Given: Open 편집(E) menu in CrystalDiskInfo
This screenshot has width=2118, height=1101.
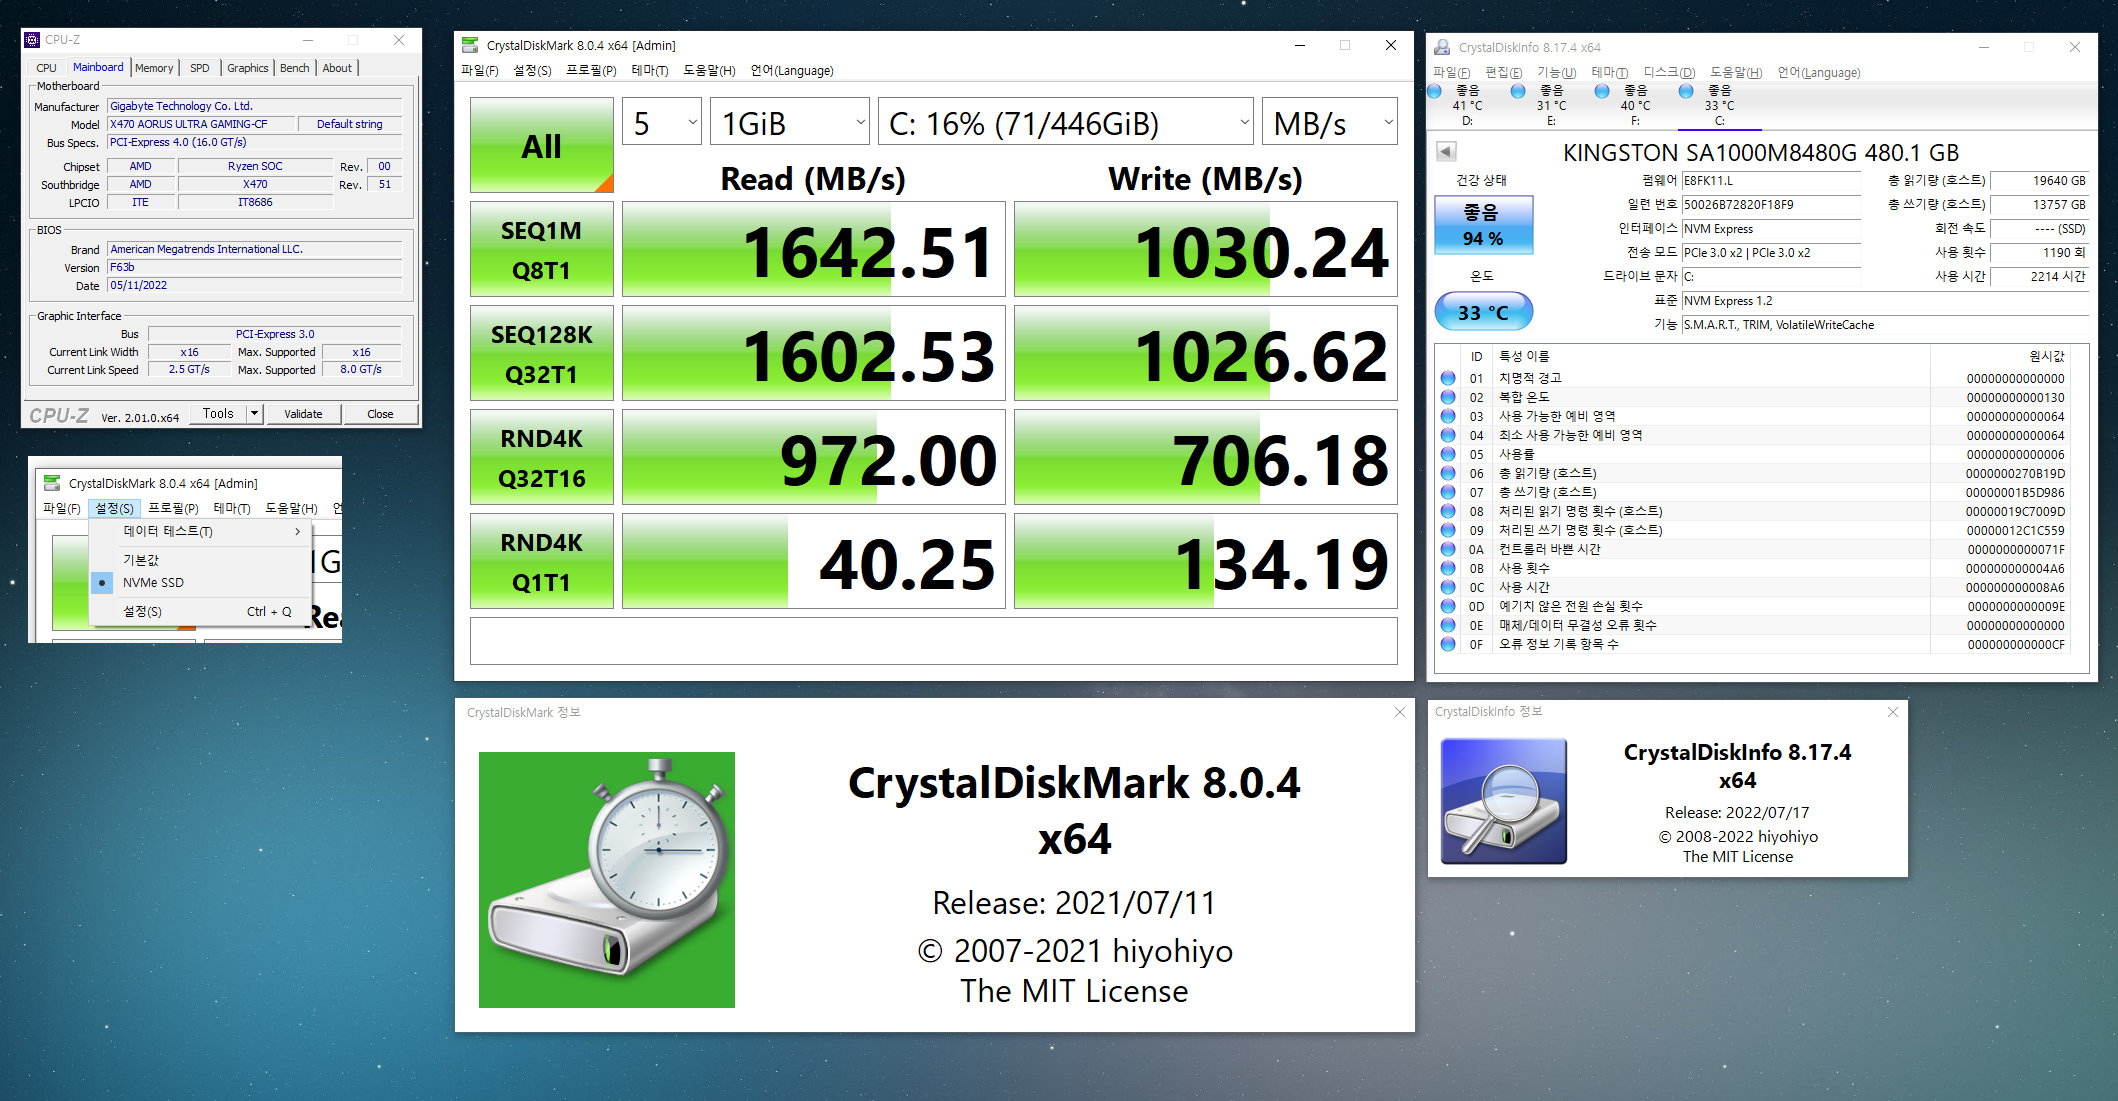Looking at the screenshot, I should coord(1504,72).
